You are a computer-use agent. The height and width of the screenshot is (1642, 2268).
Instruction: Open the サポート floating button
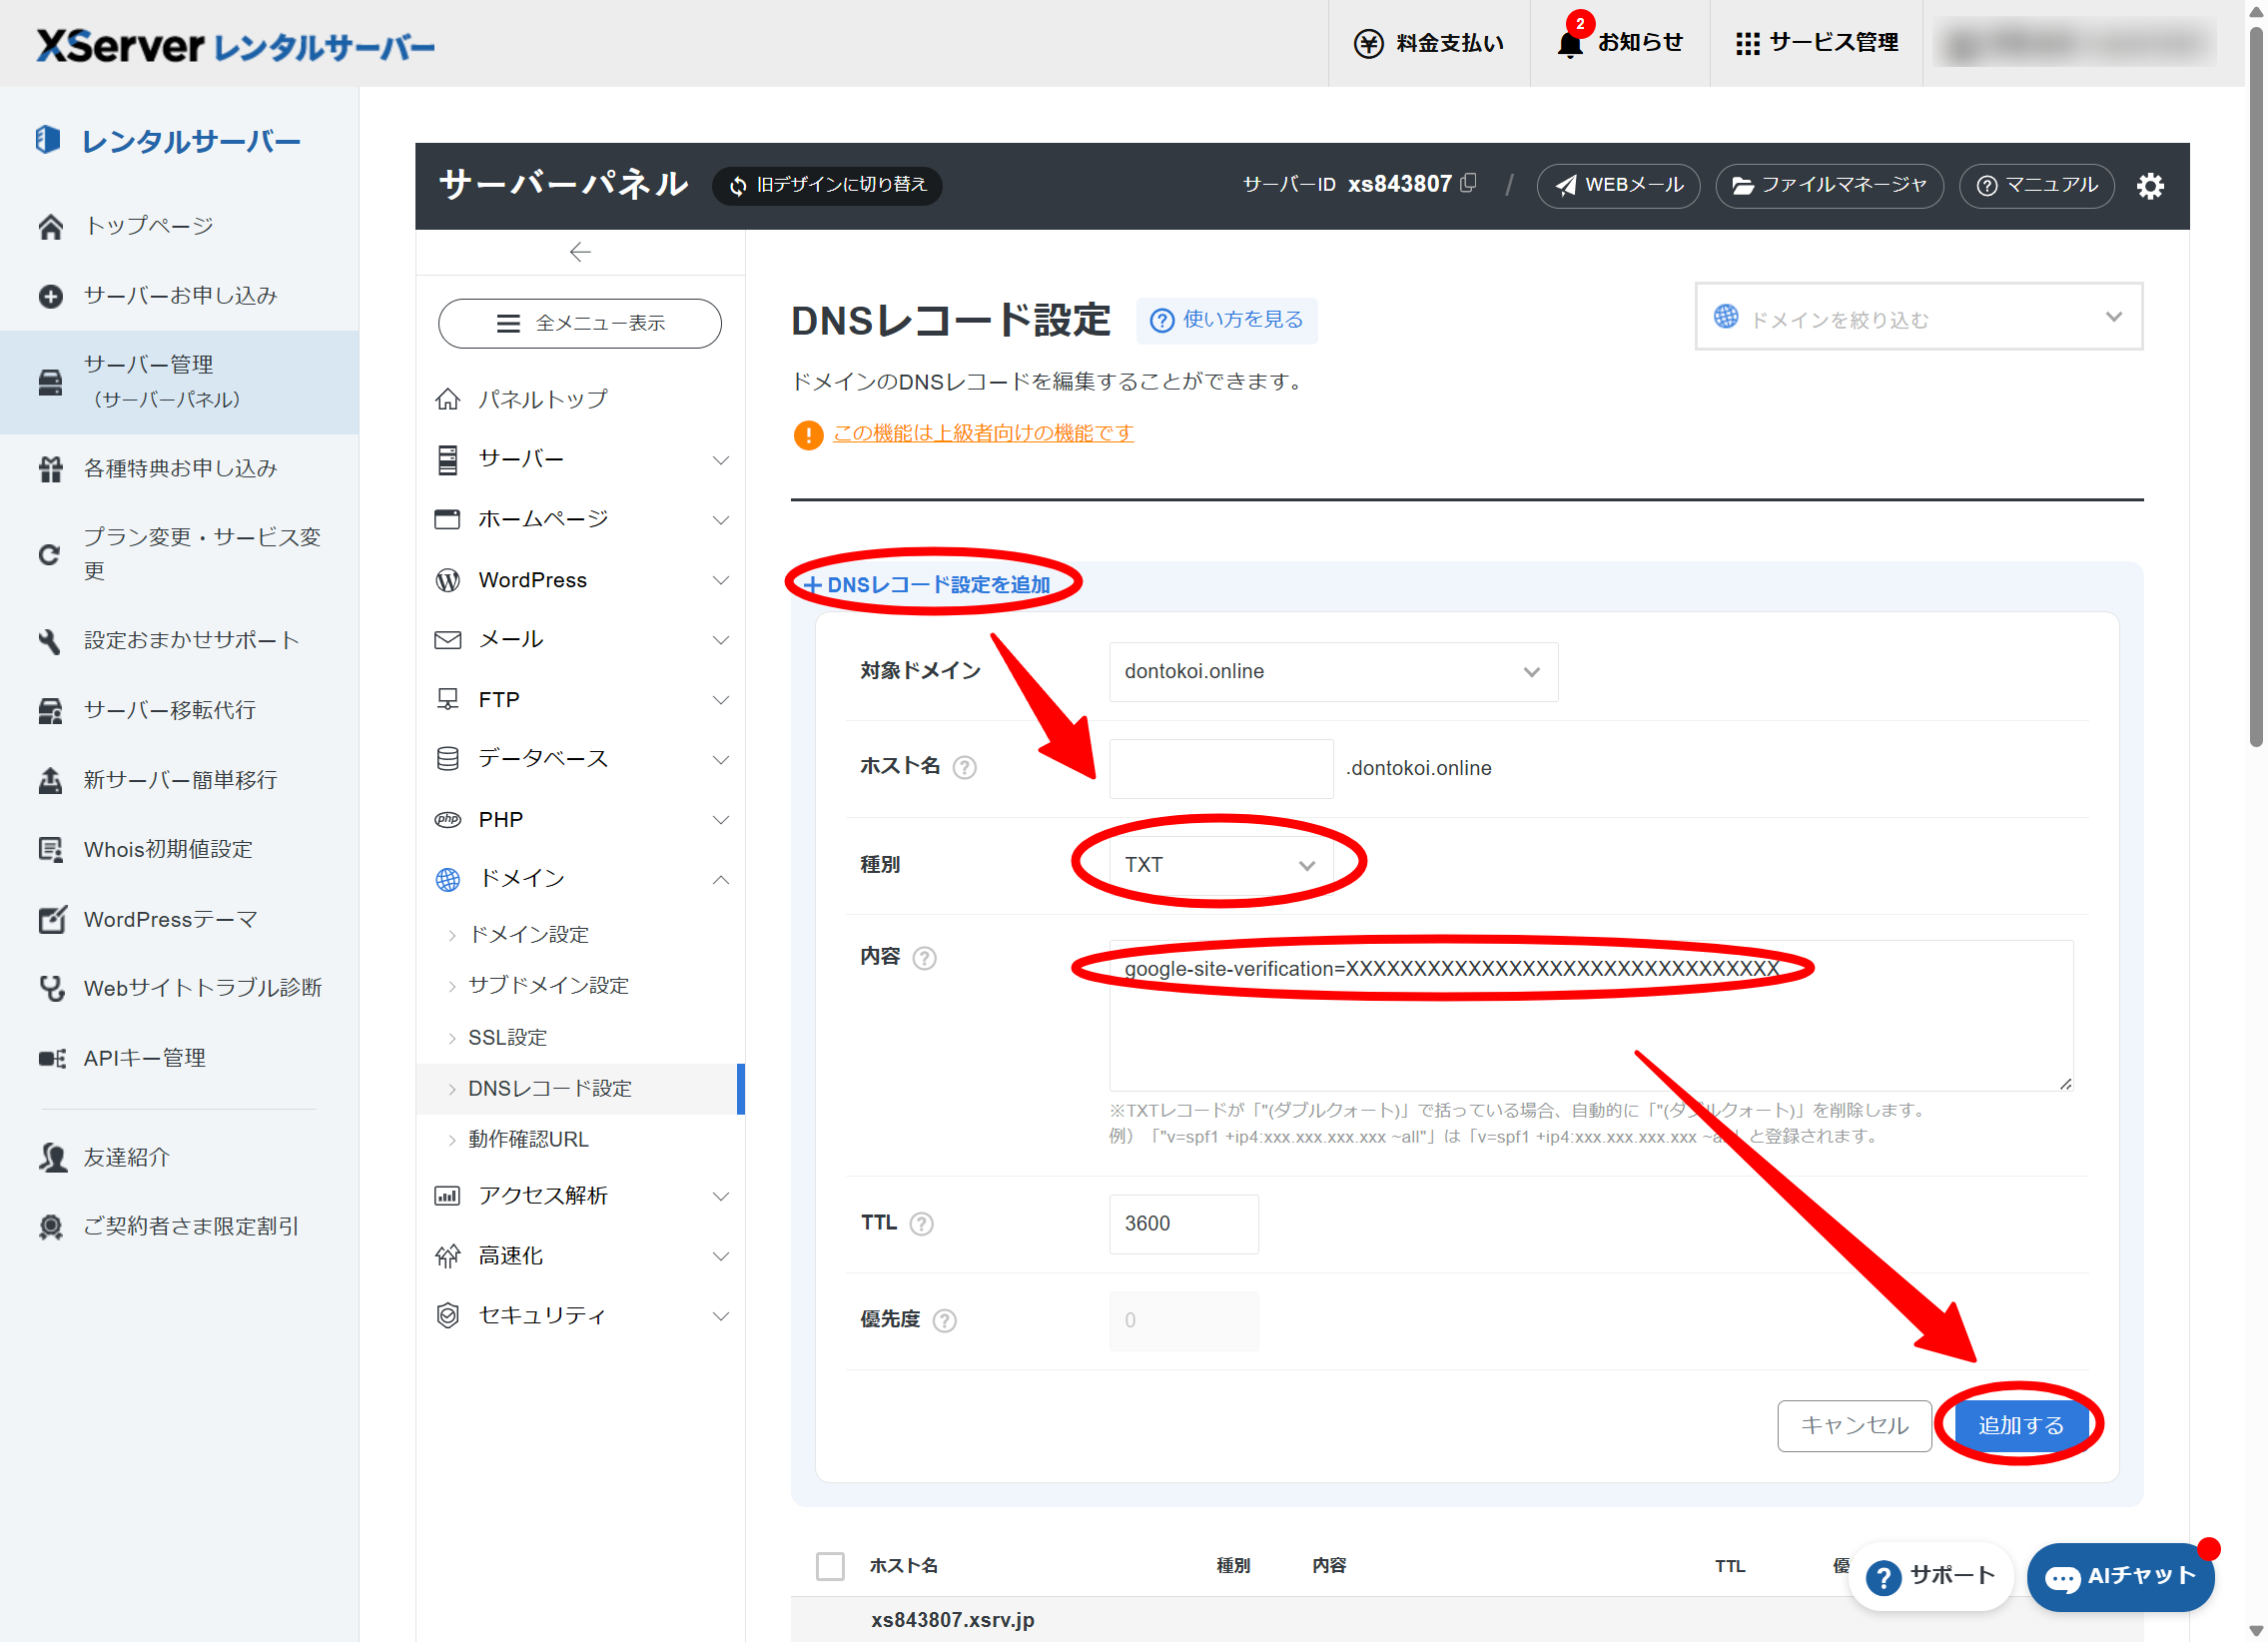click(x=1930, y=1576)
